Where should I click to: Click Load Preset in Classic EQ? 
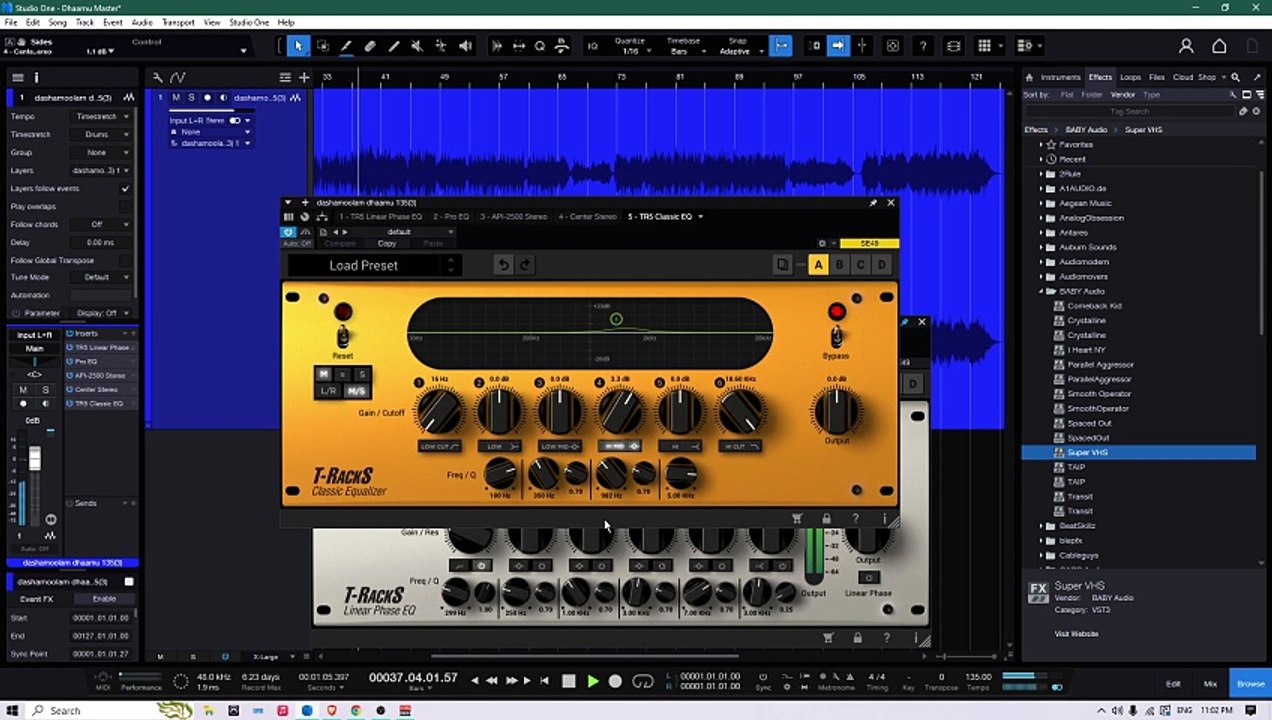(364, 265)
